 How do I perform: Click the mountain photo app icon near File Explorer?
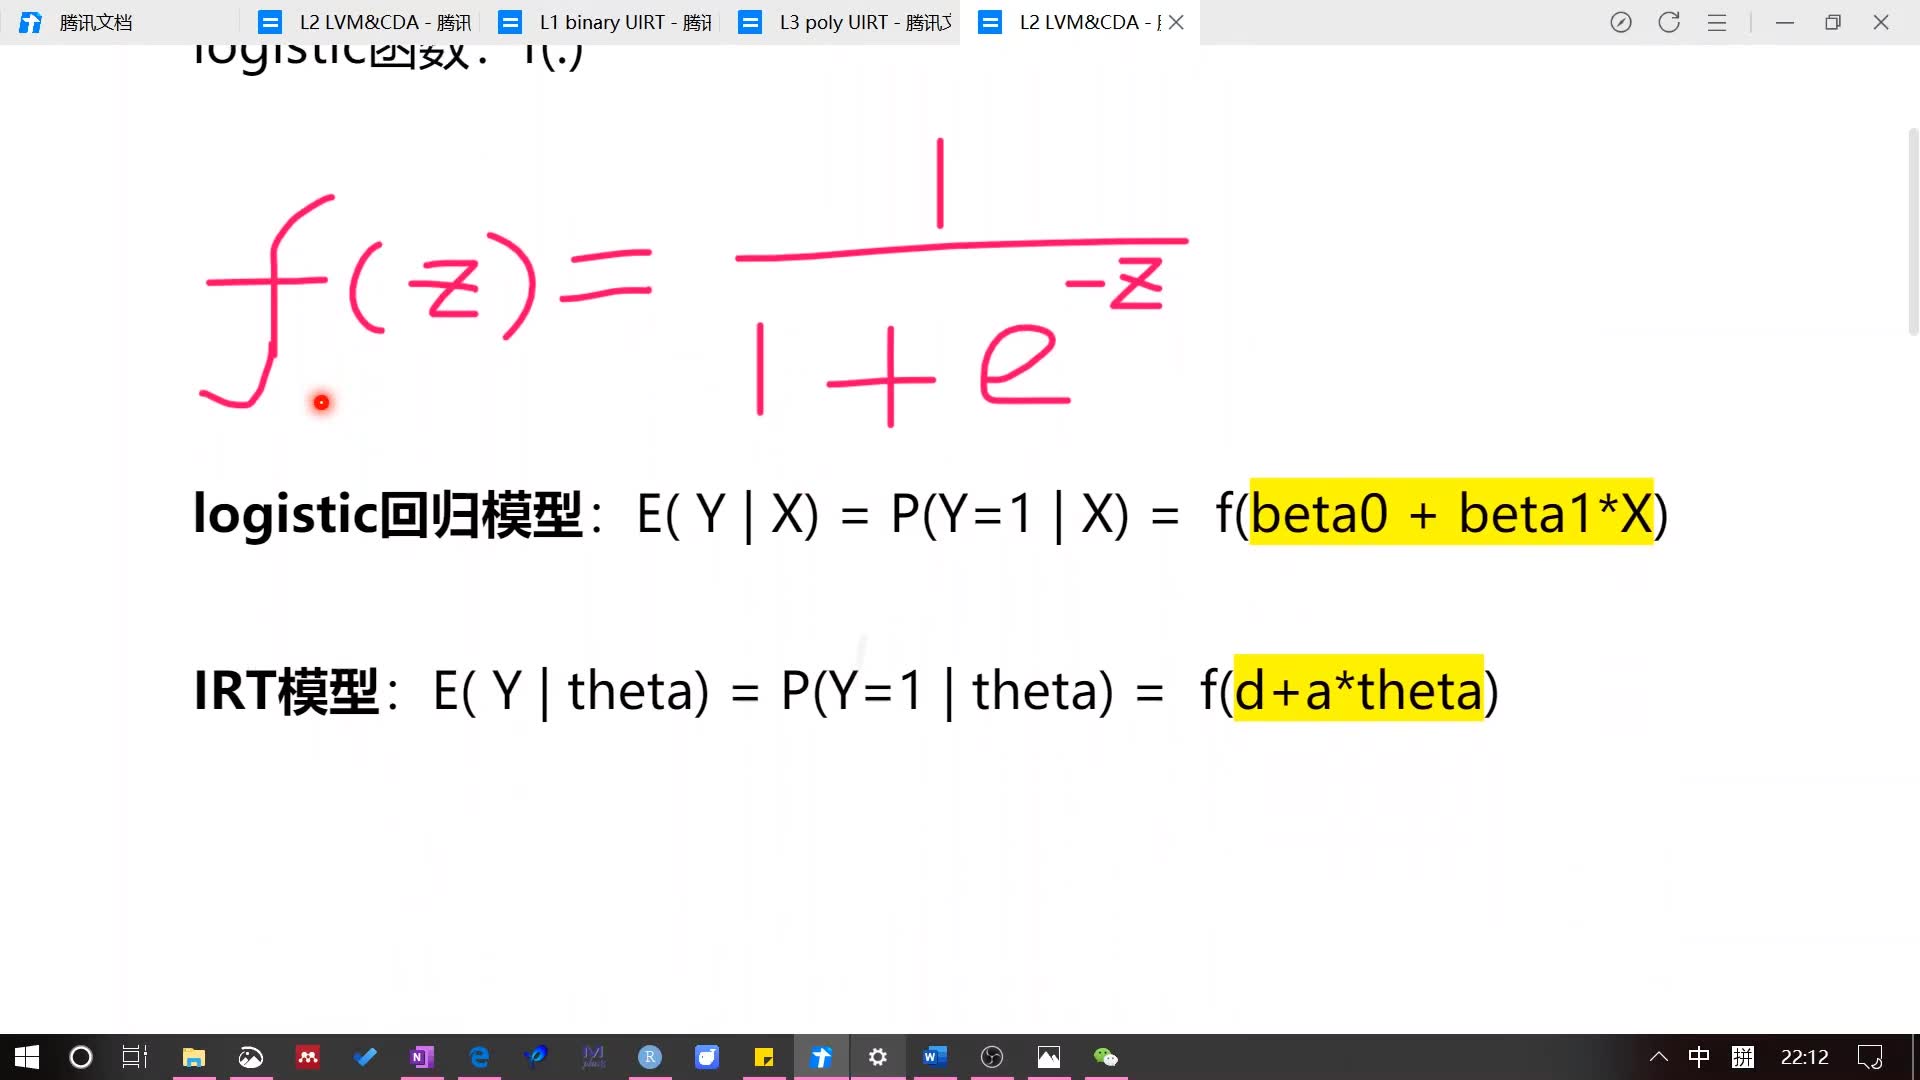(x=250, y=1057)
